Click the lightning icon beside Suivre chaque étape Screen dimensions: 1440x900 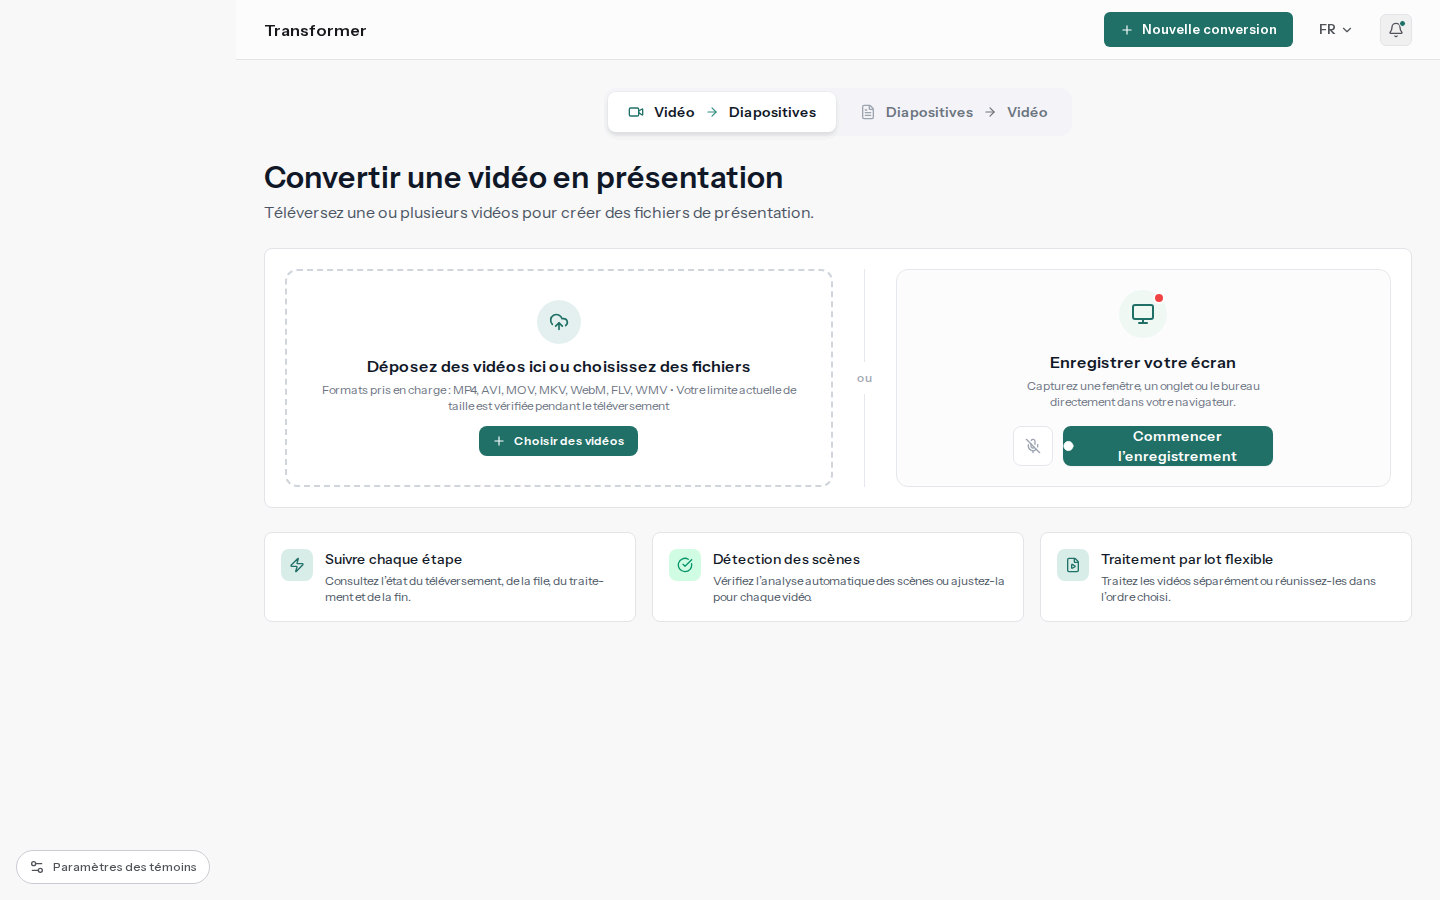(297, 565)
